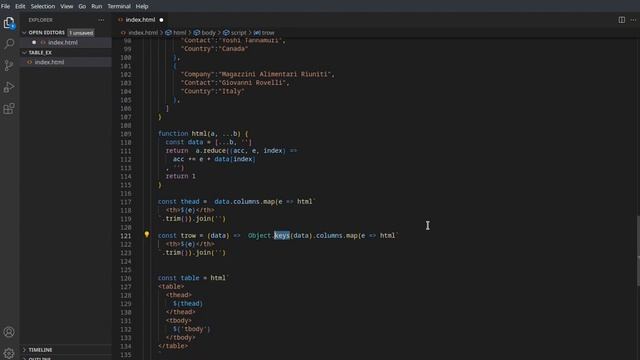Open the View menu
Screen dimensions: 640x360
67,6
